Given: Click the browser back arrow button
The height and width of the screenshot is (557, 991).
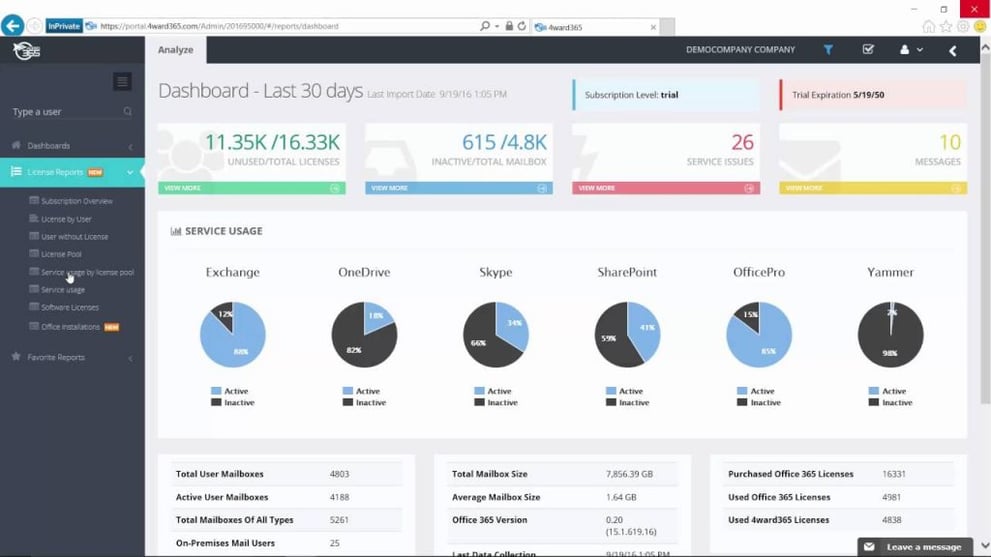Looking at the screenshot, I should [13, 26].
